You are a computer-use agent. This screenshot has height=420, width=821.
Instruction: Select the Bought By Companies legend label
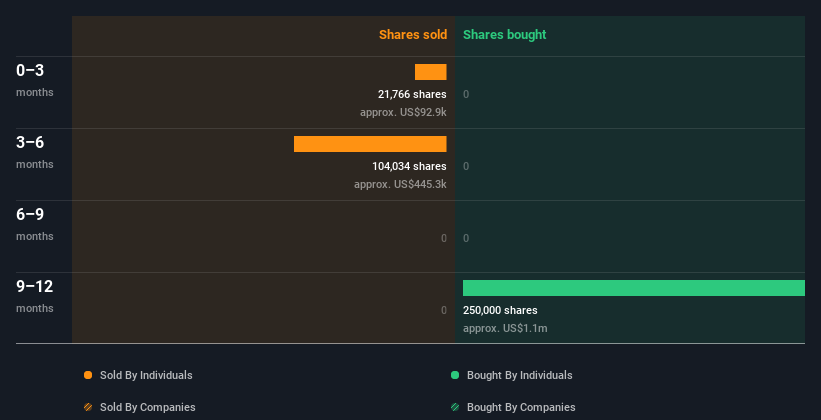[521, 407]
